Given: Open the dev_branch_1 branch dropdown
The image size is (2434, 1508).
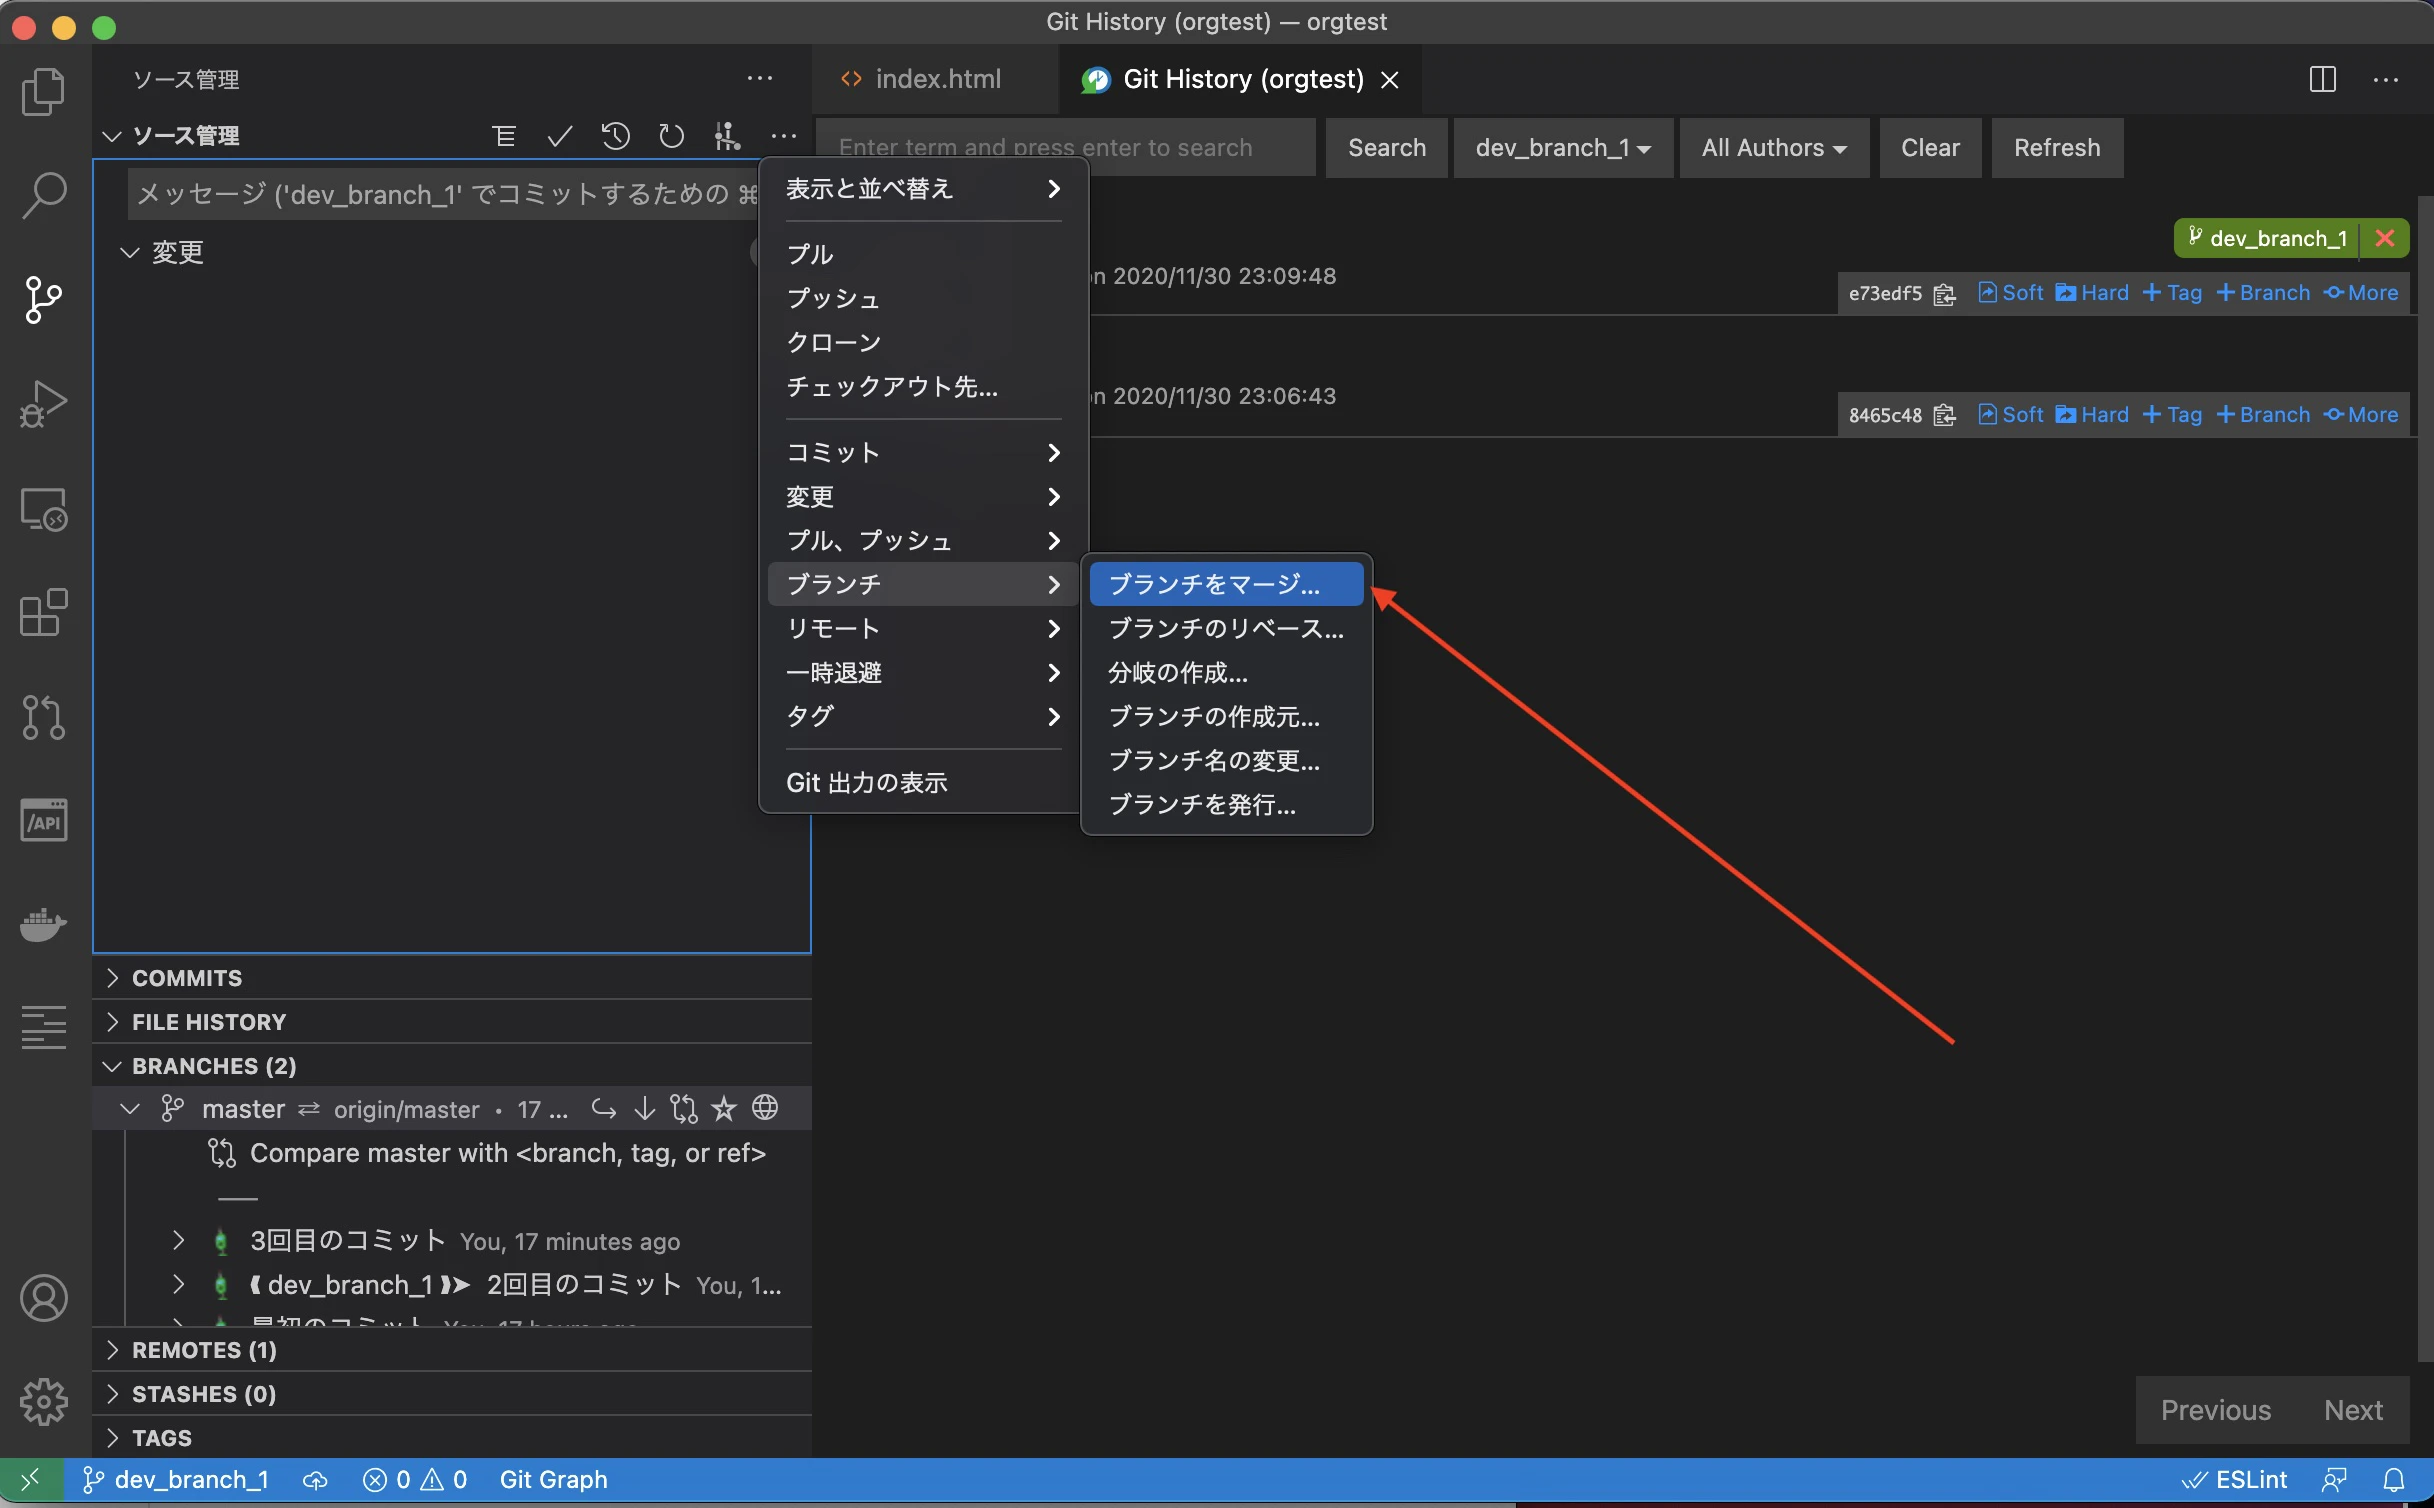Looking at the screenshot, I should click(x=1563, y=148).
